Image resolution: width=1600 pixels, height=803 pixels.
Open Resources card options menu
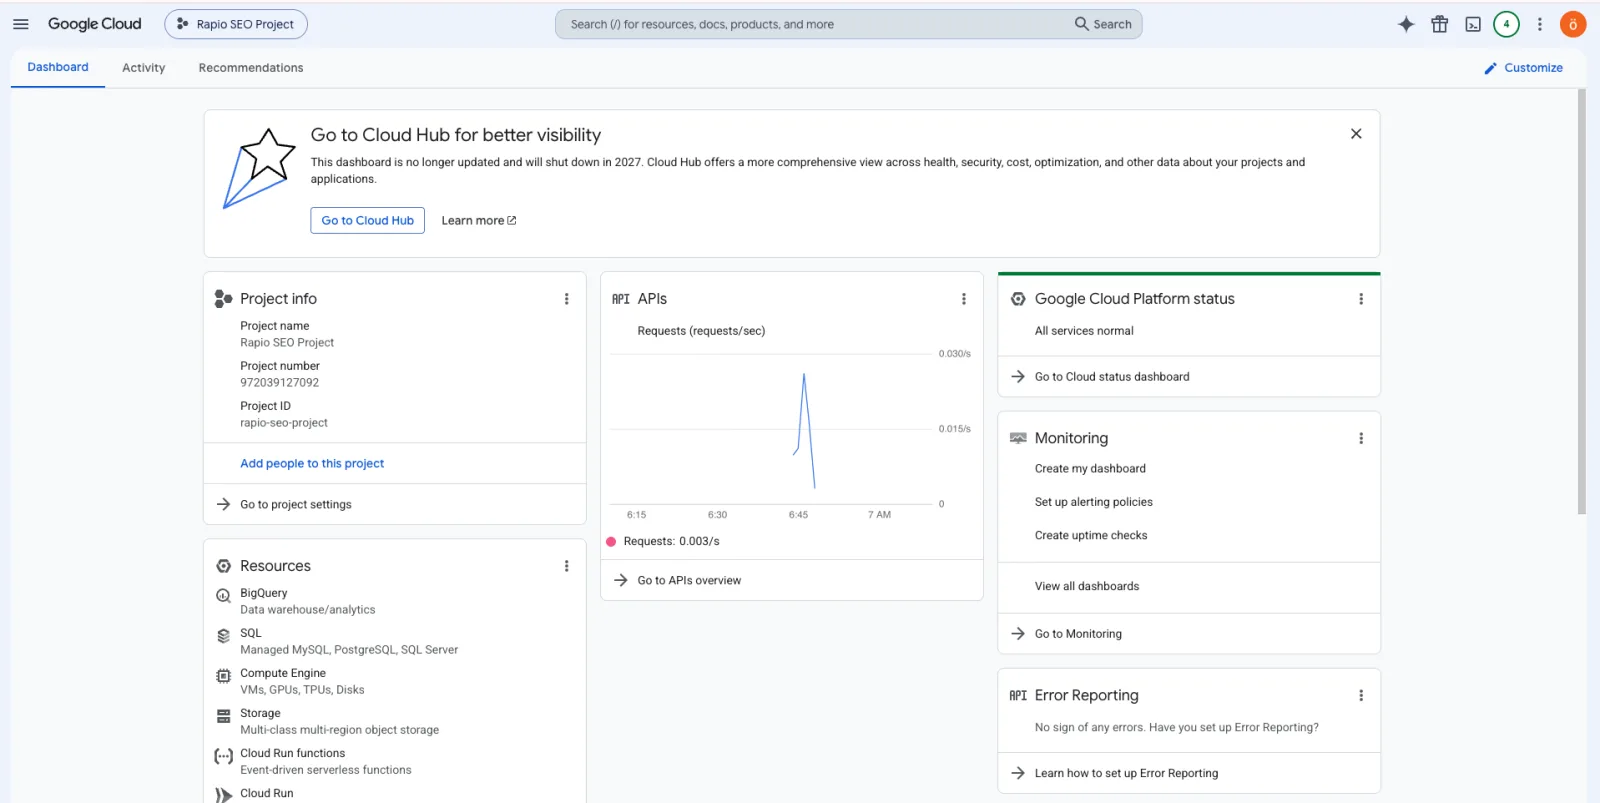[x=567, y=566]
